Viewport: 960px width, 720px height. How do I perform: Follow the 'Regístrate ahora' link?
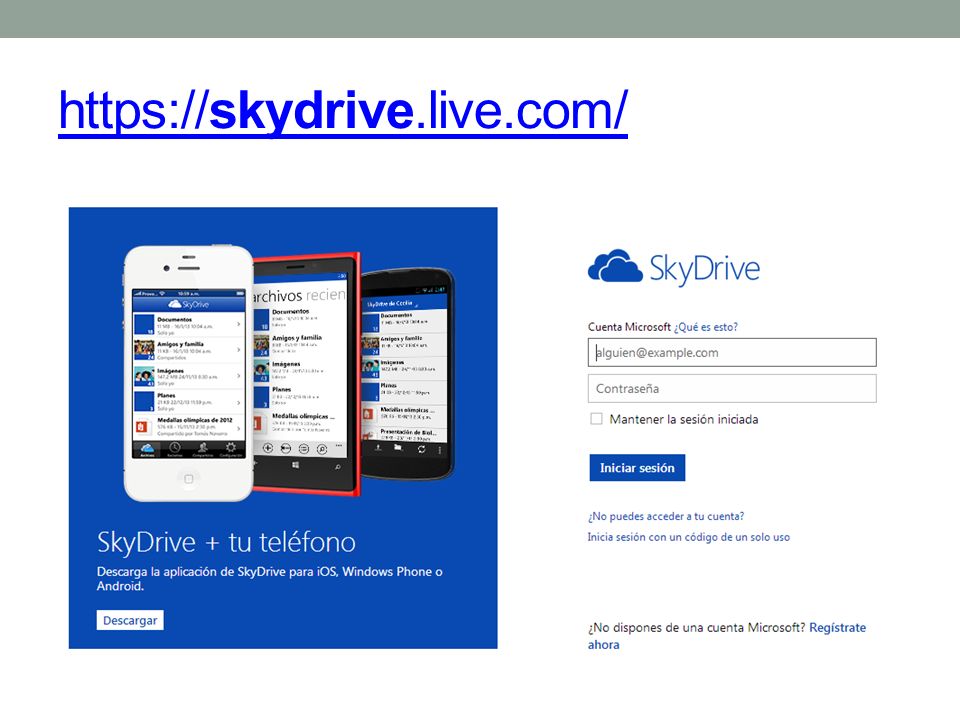coord(837,628)
